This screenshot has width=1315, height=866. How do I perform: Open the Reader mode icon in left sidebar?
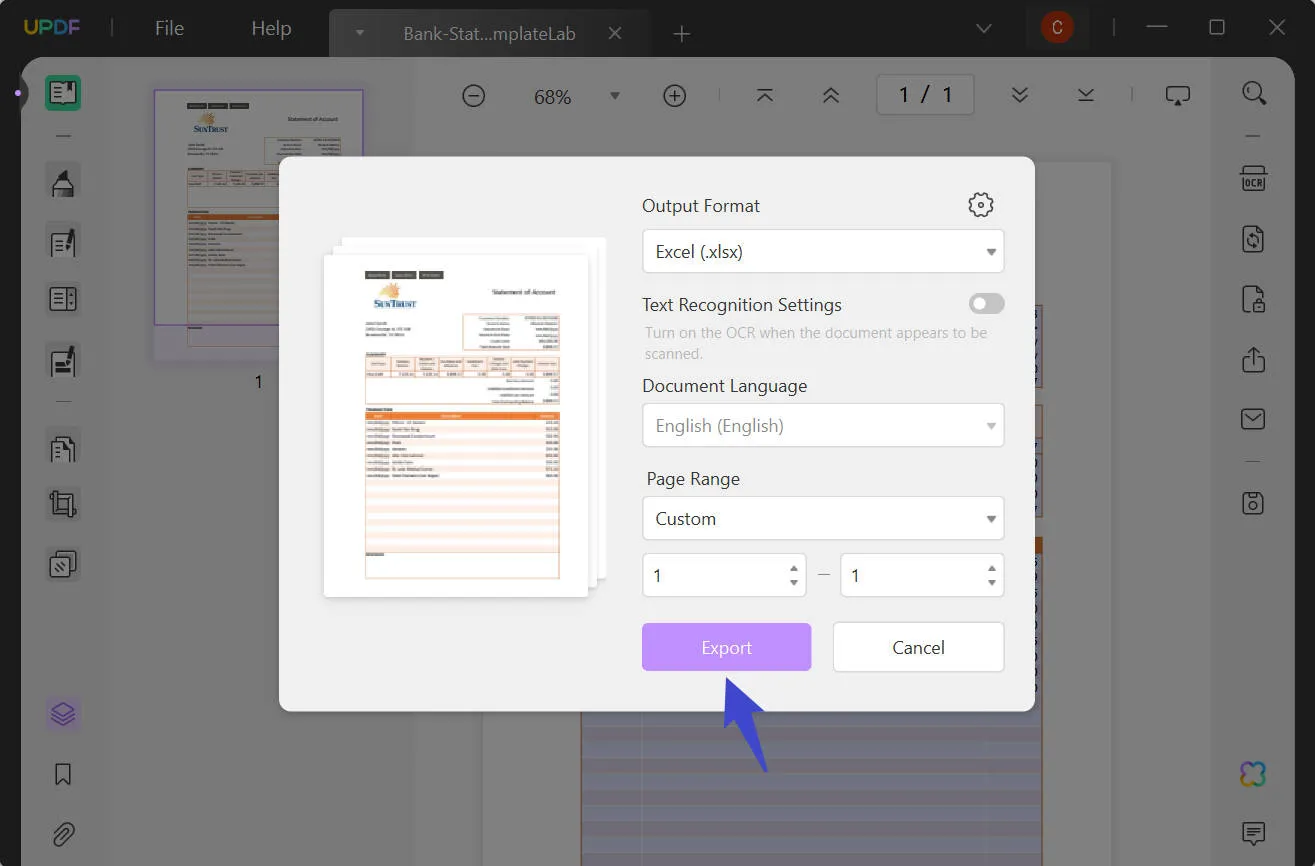pyautogui.click(x=63, y=93)
